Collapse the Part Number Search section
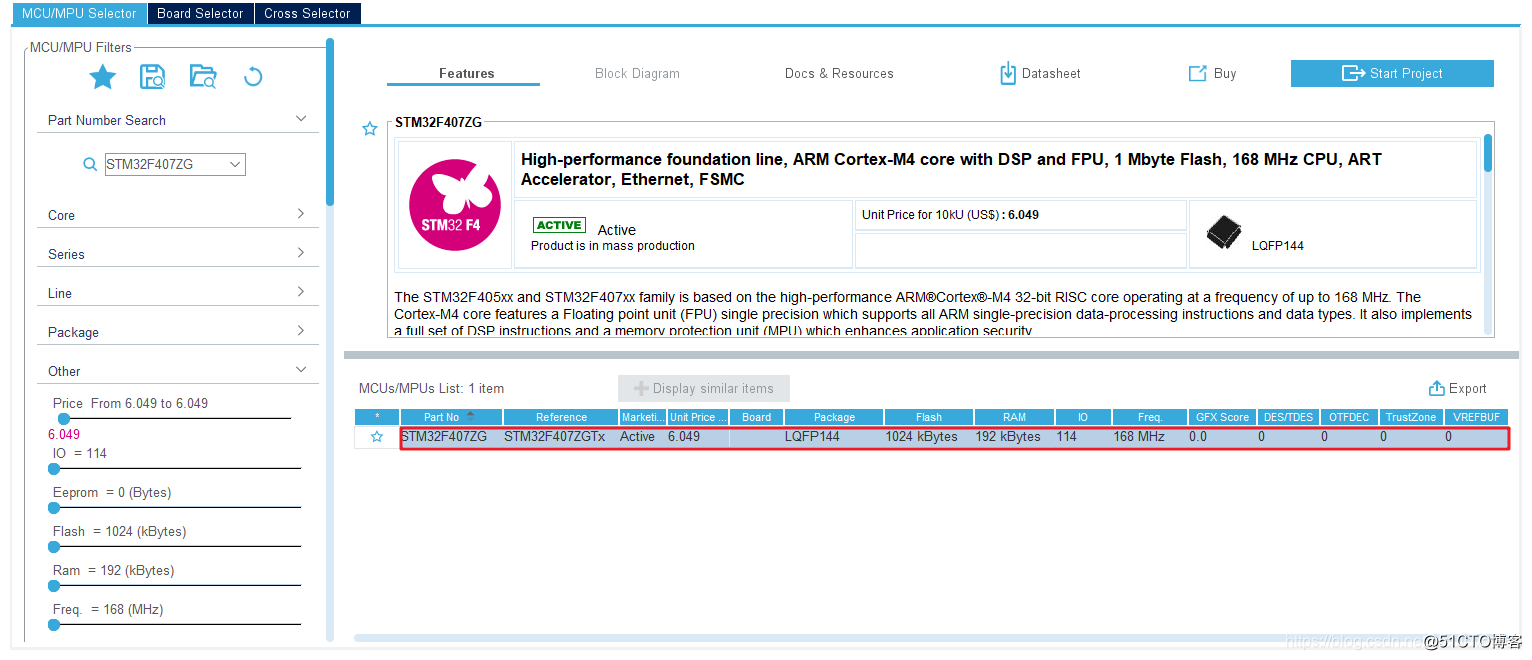The width and height of the screenshot is (1532, 660). click(x=301, y=119)
